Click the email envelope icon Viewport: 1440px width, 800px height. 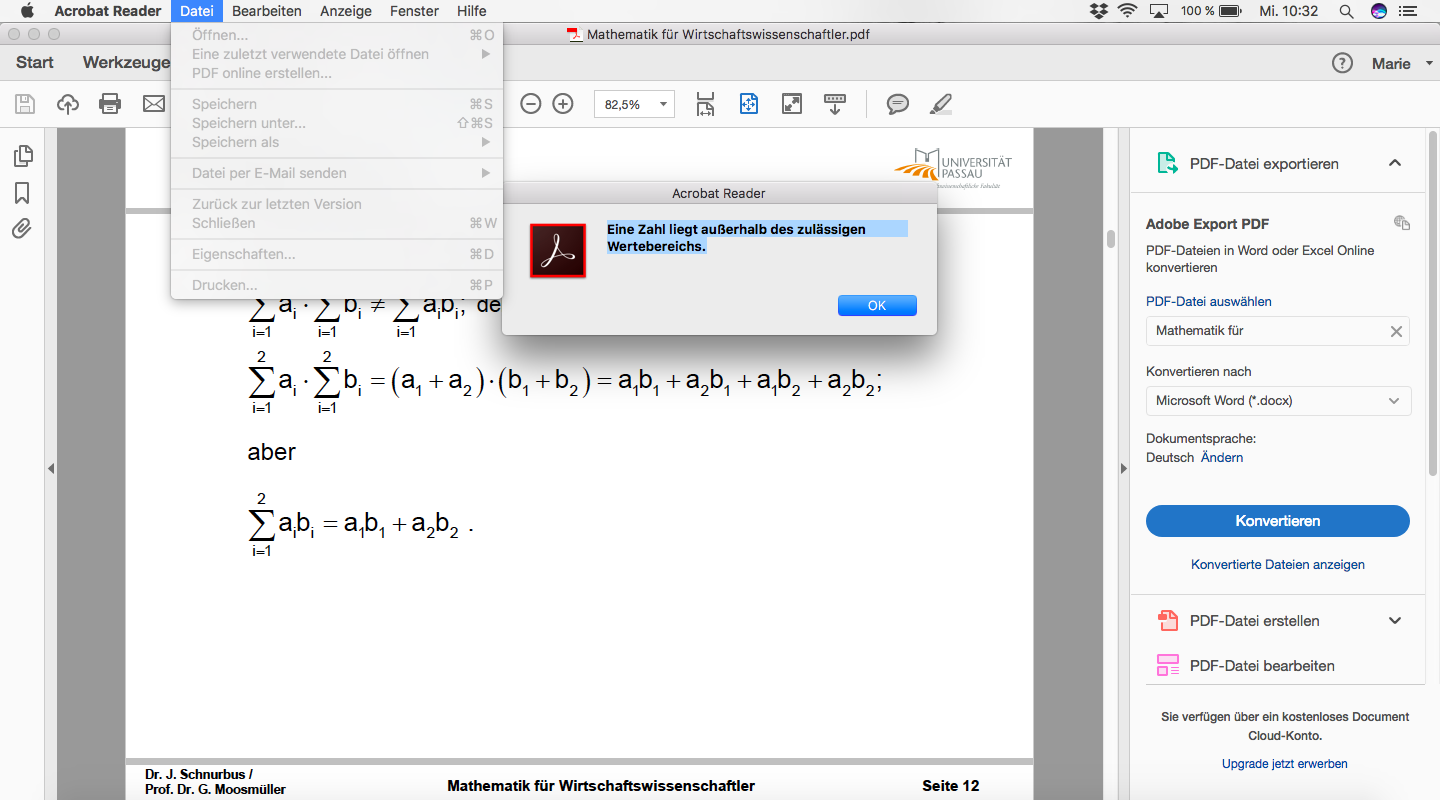pos(153,104)
